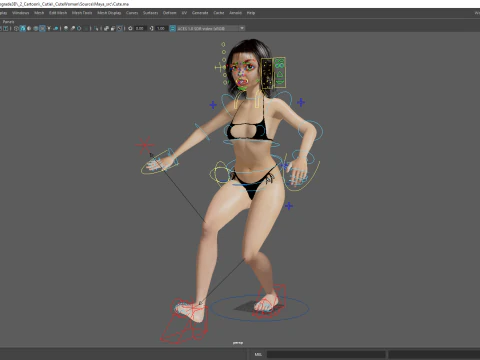The width and height of the screenshot is (480, 360).
Task: Click the Gamma reset icon
Action: pyautogui.click(x=151, y=28)
